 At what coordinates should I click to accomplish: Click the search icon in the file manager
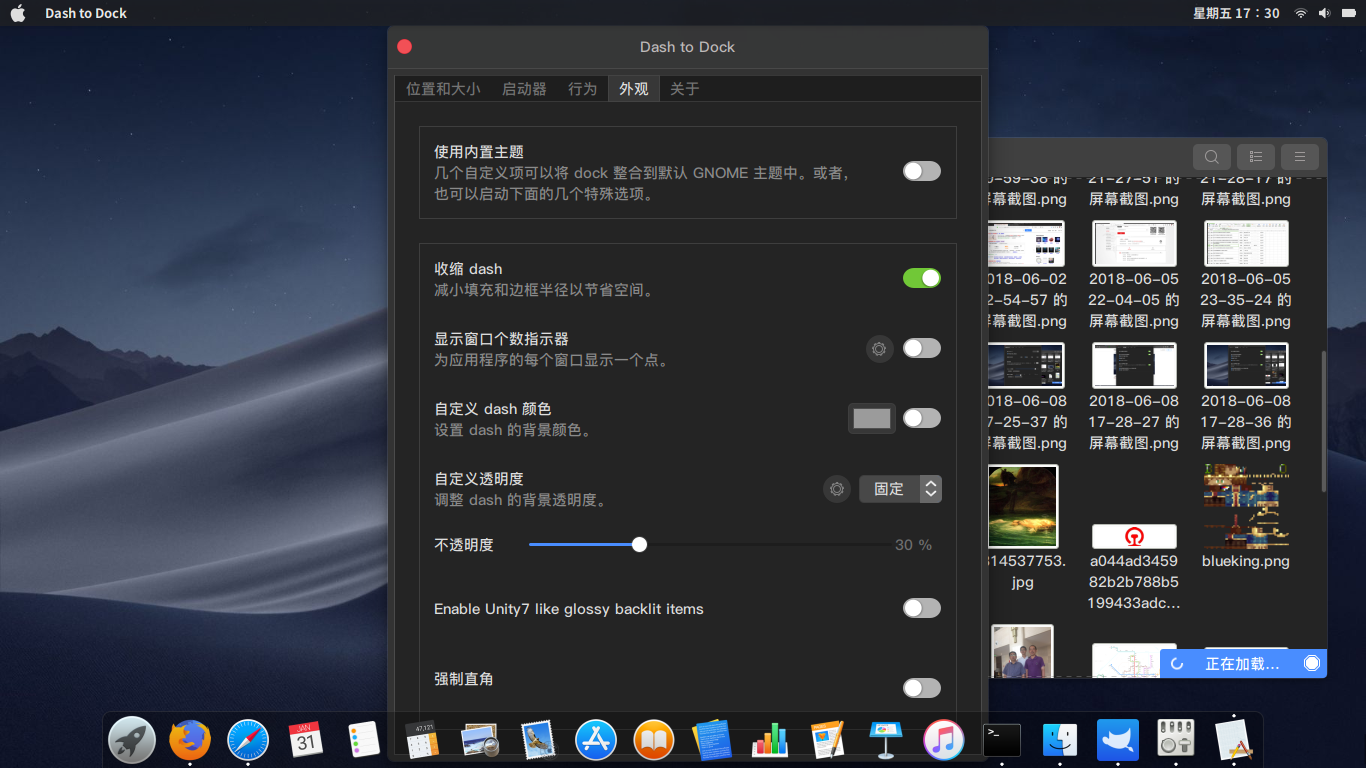[x=1211, y=157]
